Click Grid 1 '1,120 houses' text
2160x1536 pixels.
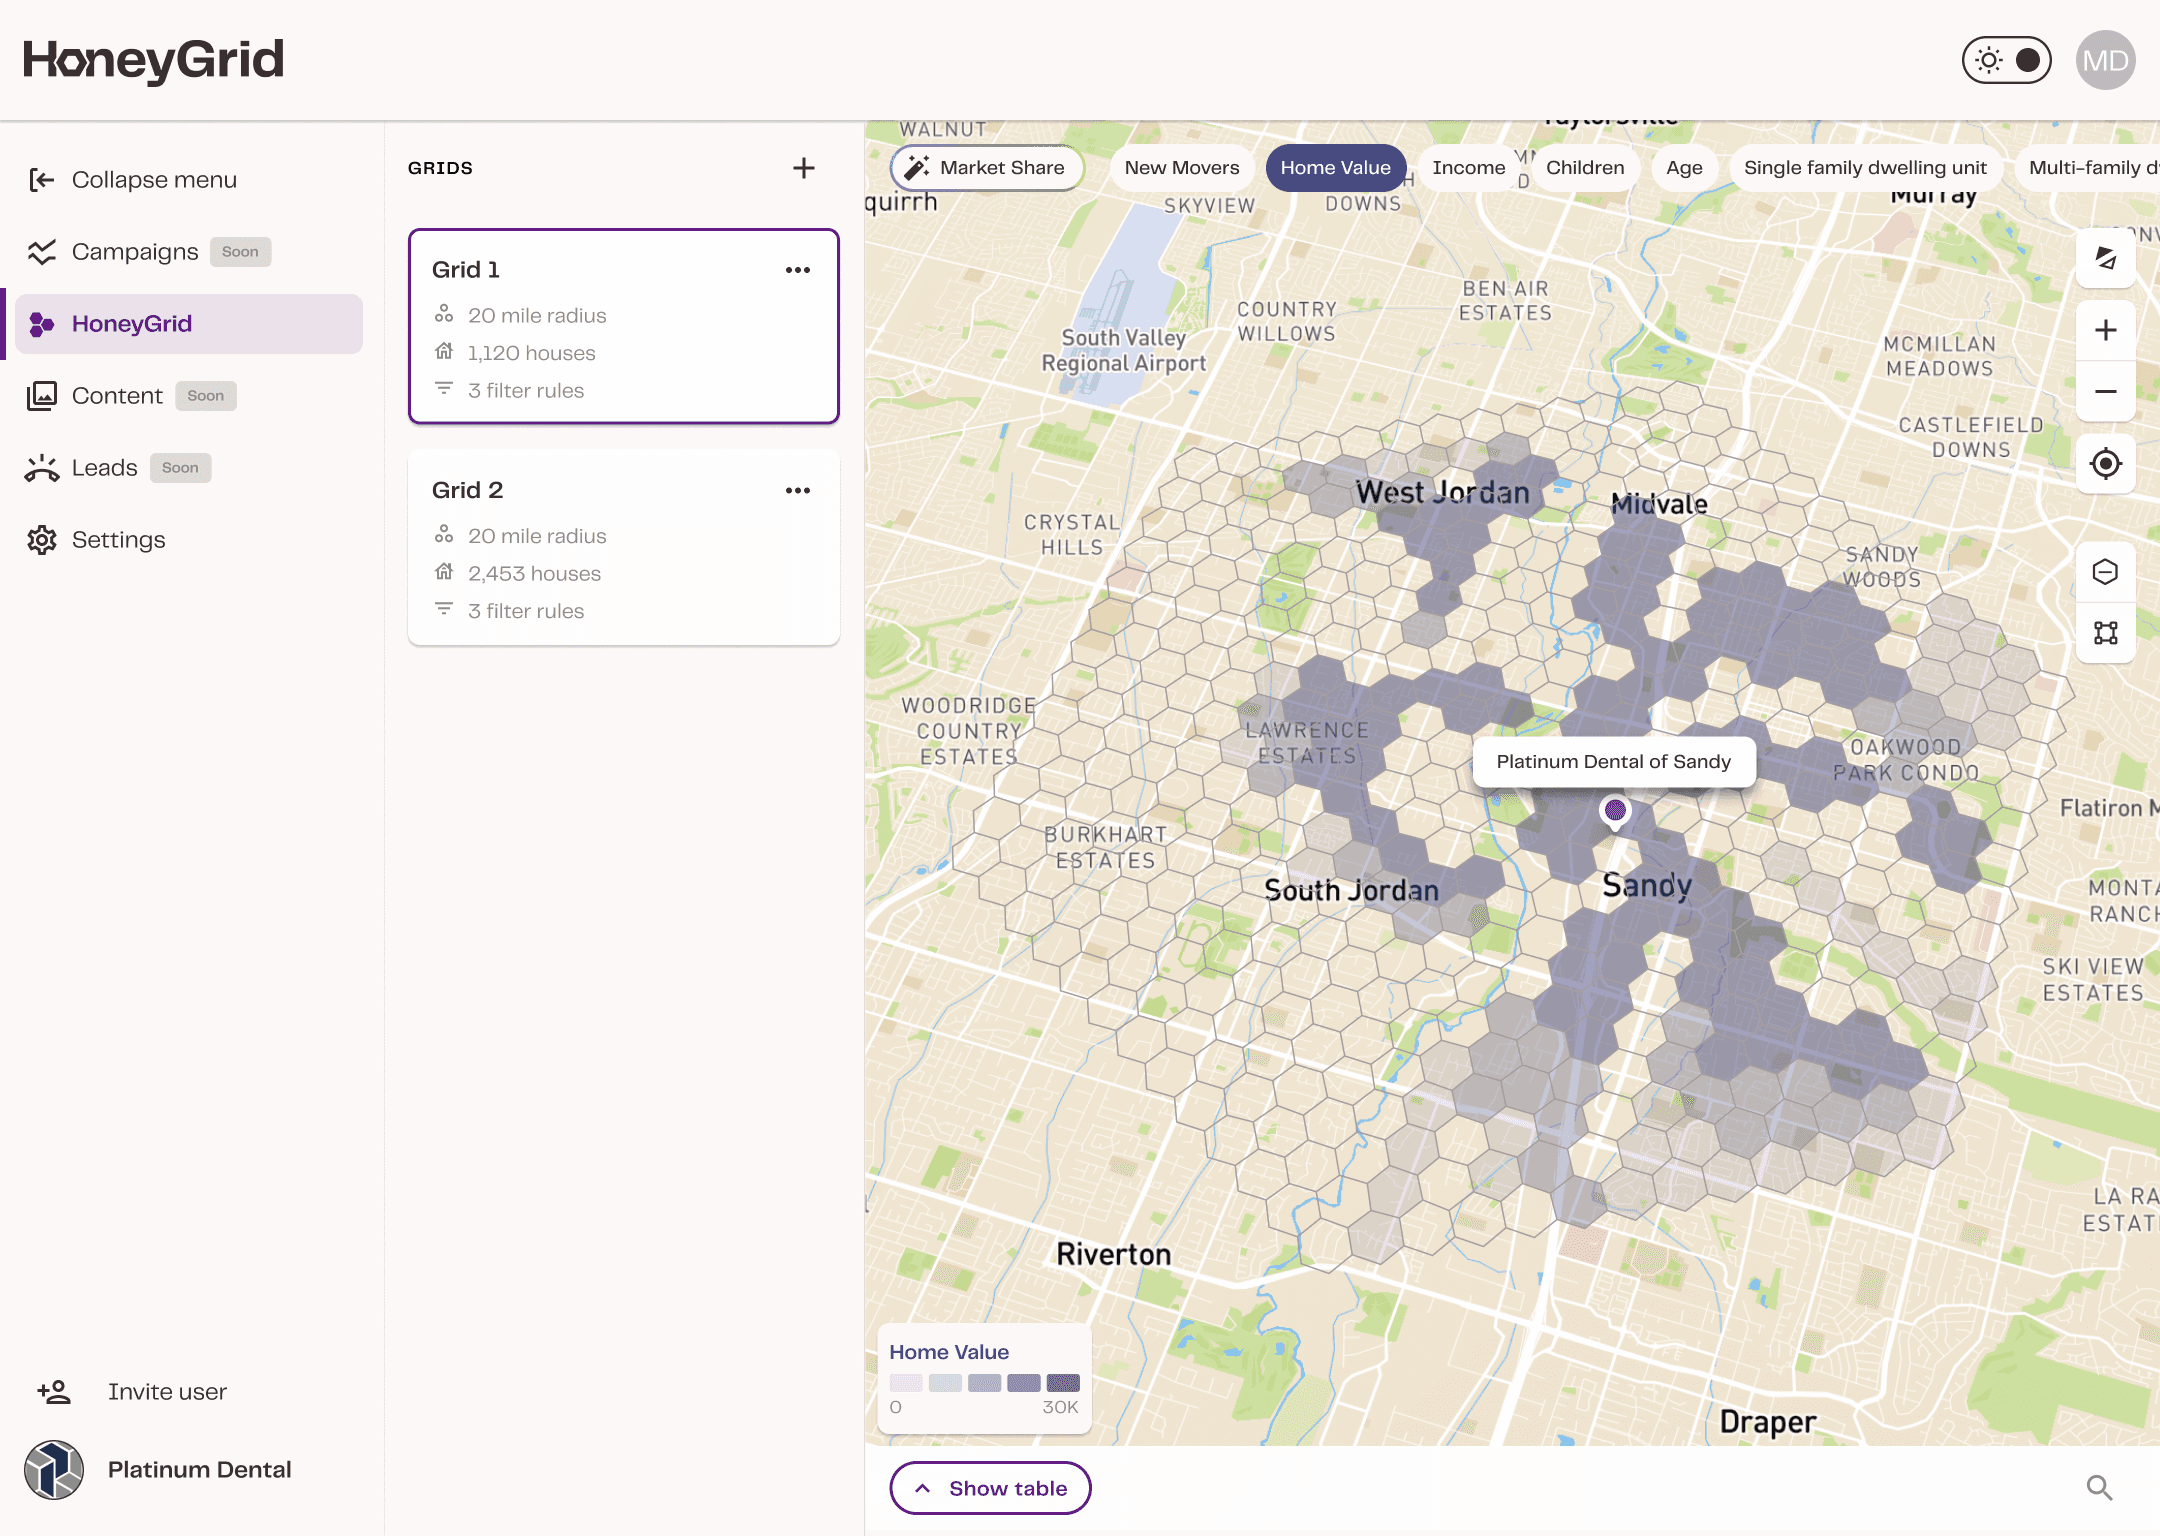(x=532, y=353)
